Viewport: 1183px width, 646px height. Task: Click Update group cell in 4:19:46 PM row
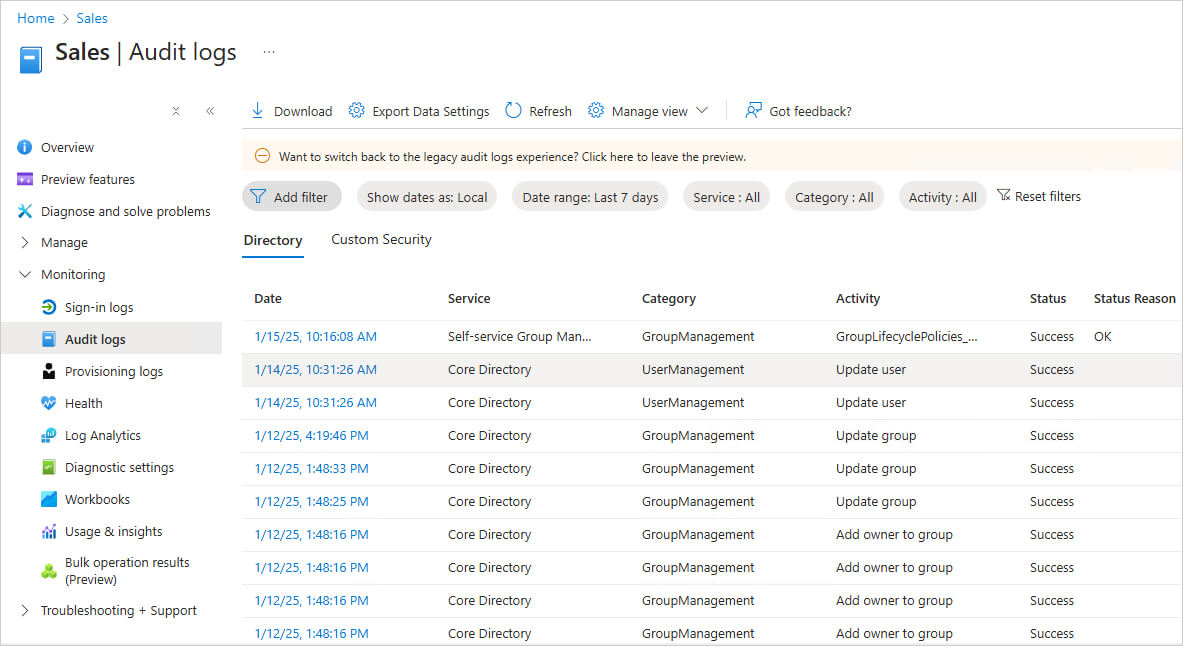click(x=876, y=436)
